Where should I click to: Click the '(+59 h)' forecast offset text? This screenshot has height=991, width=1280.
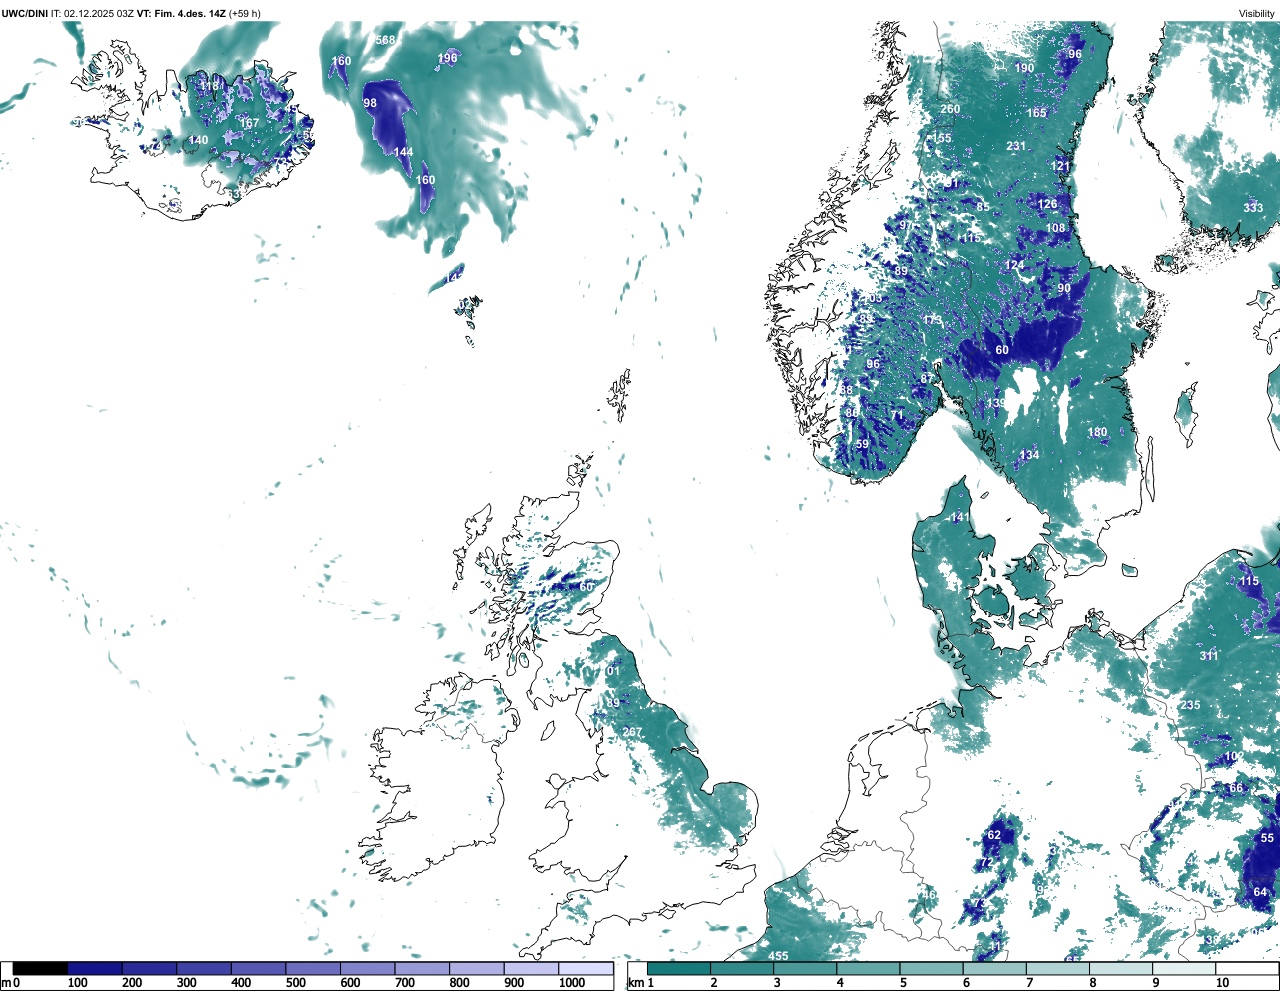[245, 13]
